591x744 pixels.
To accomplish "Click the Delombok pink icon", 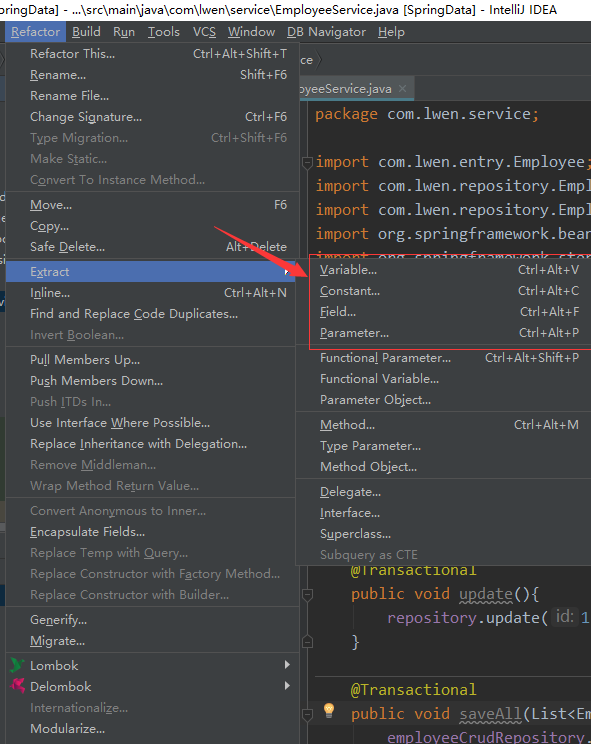I will click(x=17, y=686).
